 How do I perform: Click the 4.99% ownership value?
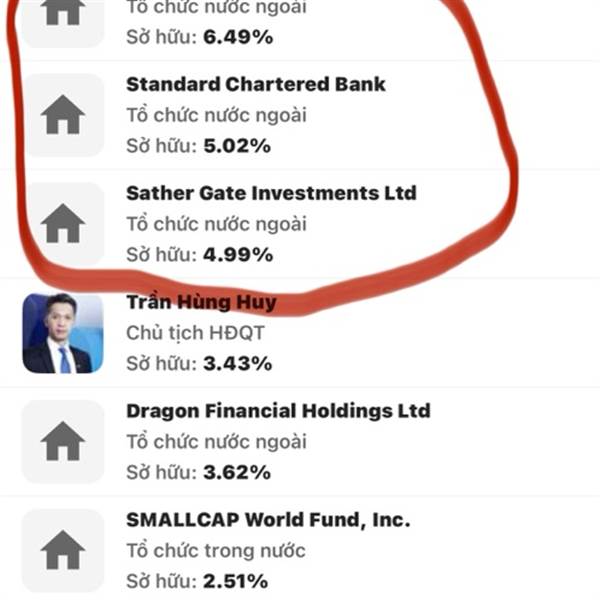pyautogui.click(x=238, y=255)
